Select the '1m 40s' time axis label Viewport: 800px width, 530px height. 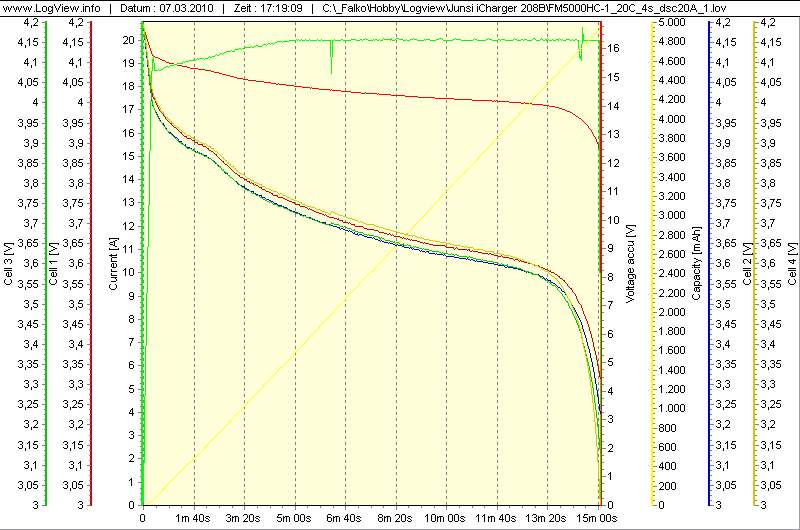[x=193, y=518]
